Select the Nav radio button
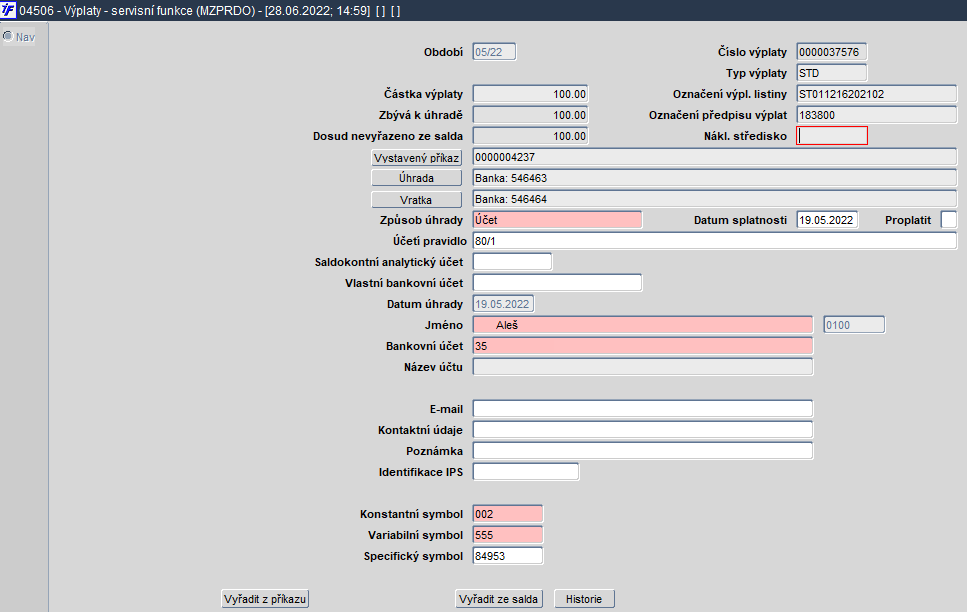967x612 pixels. (x=8, y=36)
